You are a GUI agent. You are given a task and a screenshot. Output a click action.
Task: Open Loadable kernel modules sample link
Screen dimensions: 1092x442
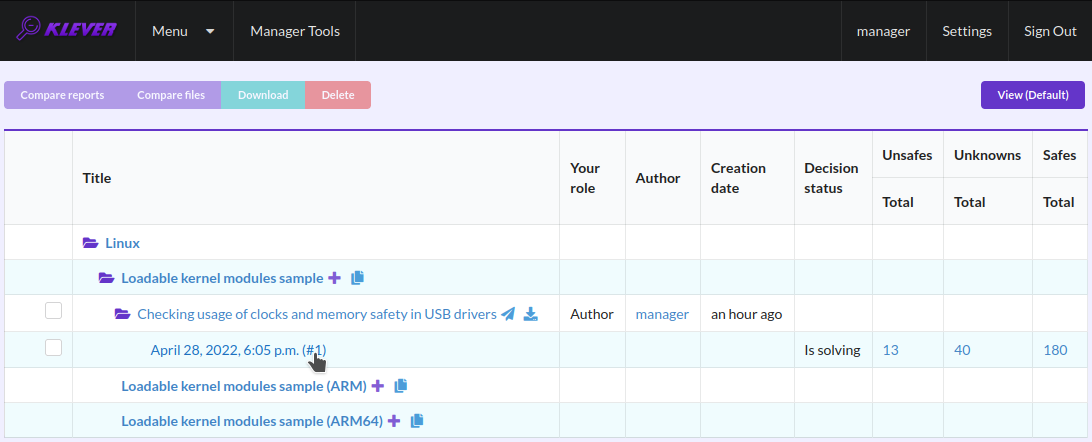tap(222, 278)
